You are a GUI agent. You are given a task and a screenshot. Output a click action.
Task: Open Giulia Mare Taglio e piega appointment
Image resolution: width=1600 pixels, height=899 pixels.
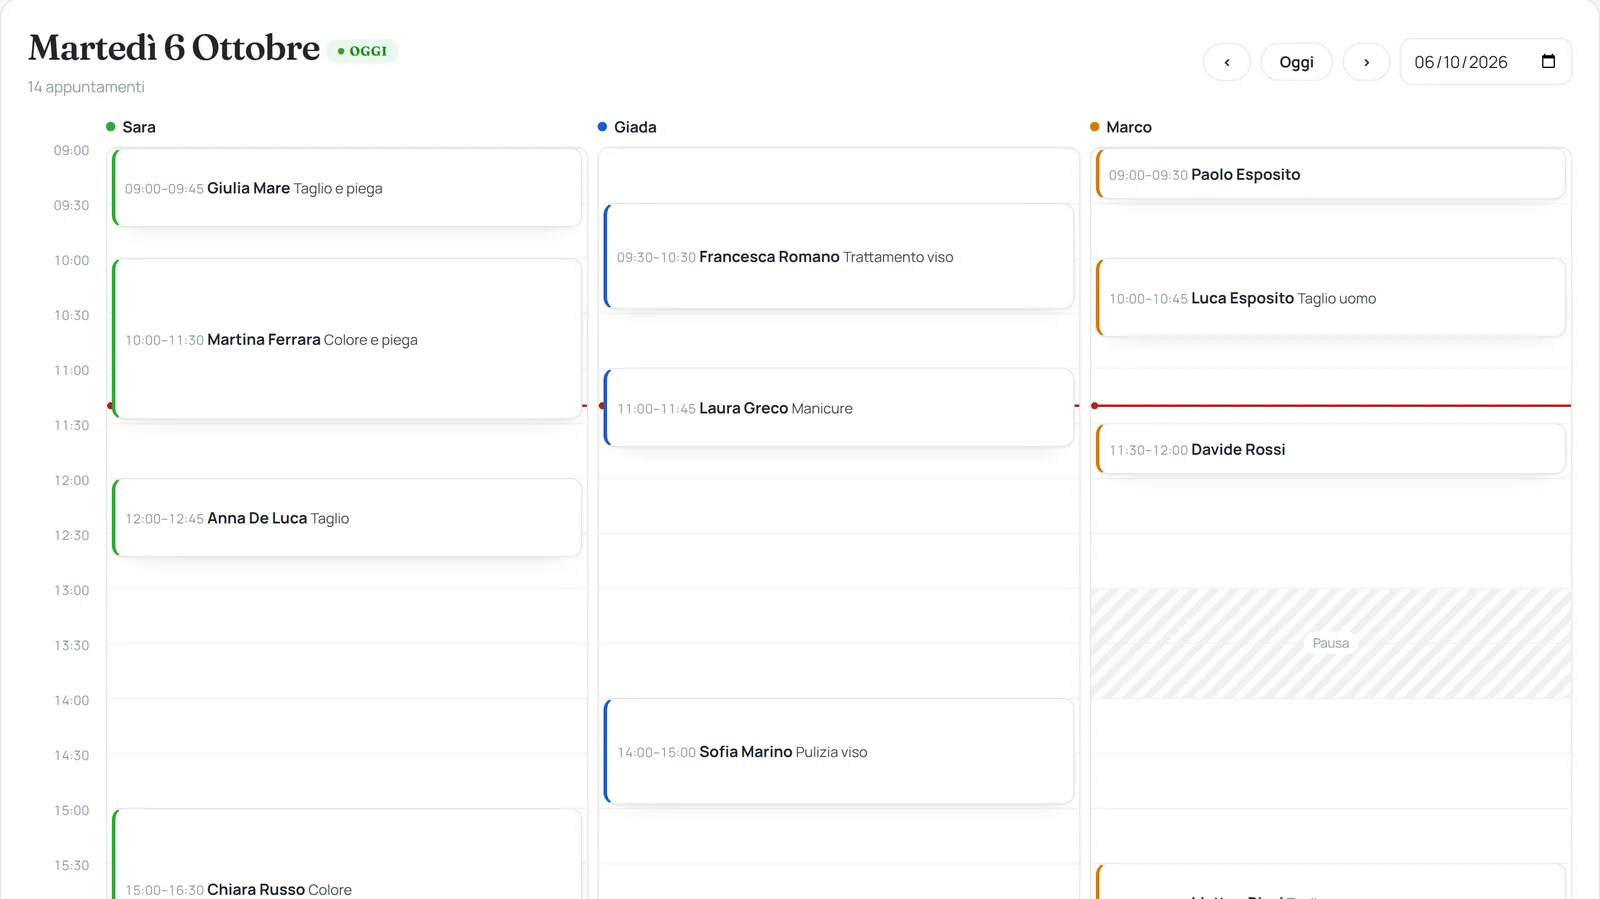tap(347, 188)
